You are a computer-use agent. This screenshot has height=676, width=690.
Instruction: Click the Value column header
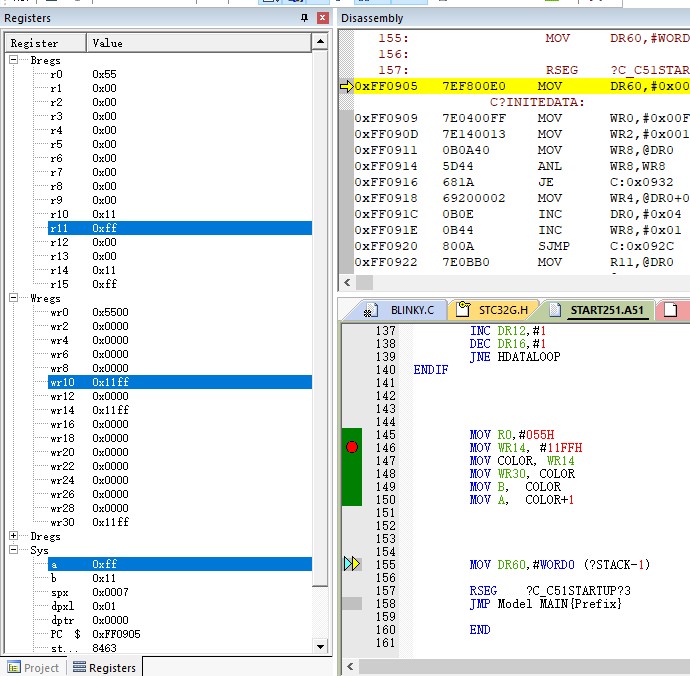click(199, 43)
